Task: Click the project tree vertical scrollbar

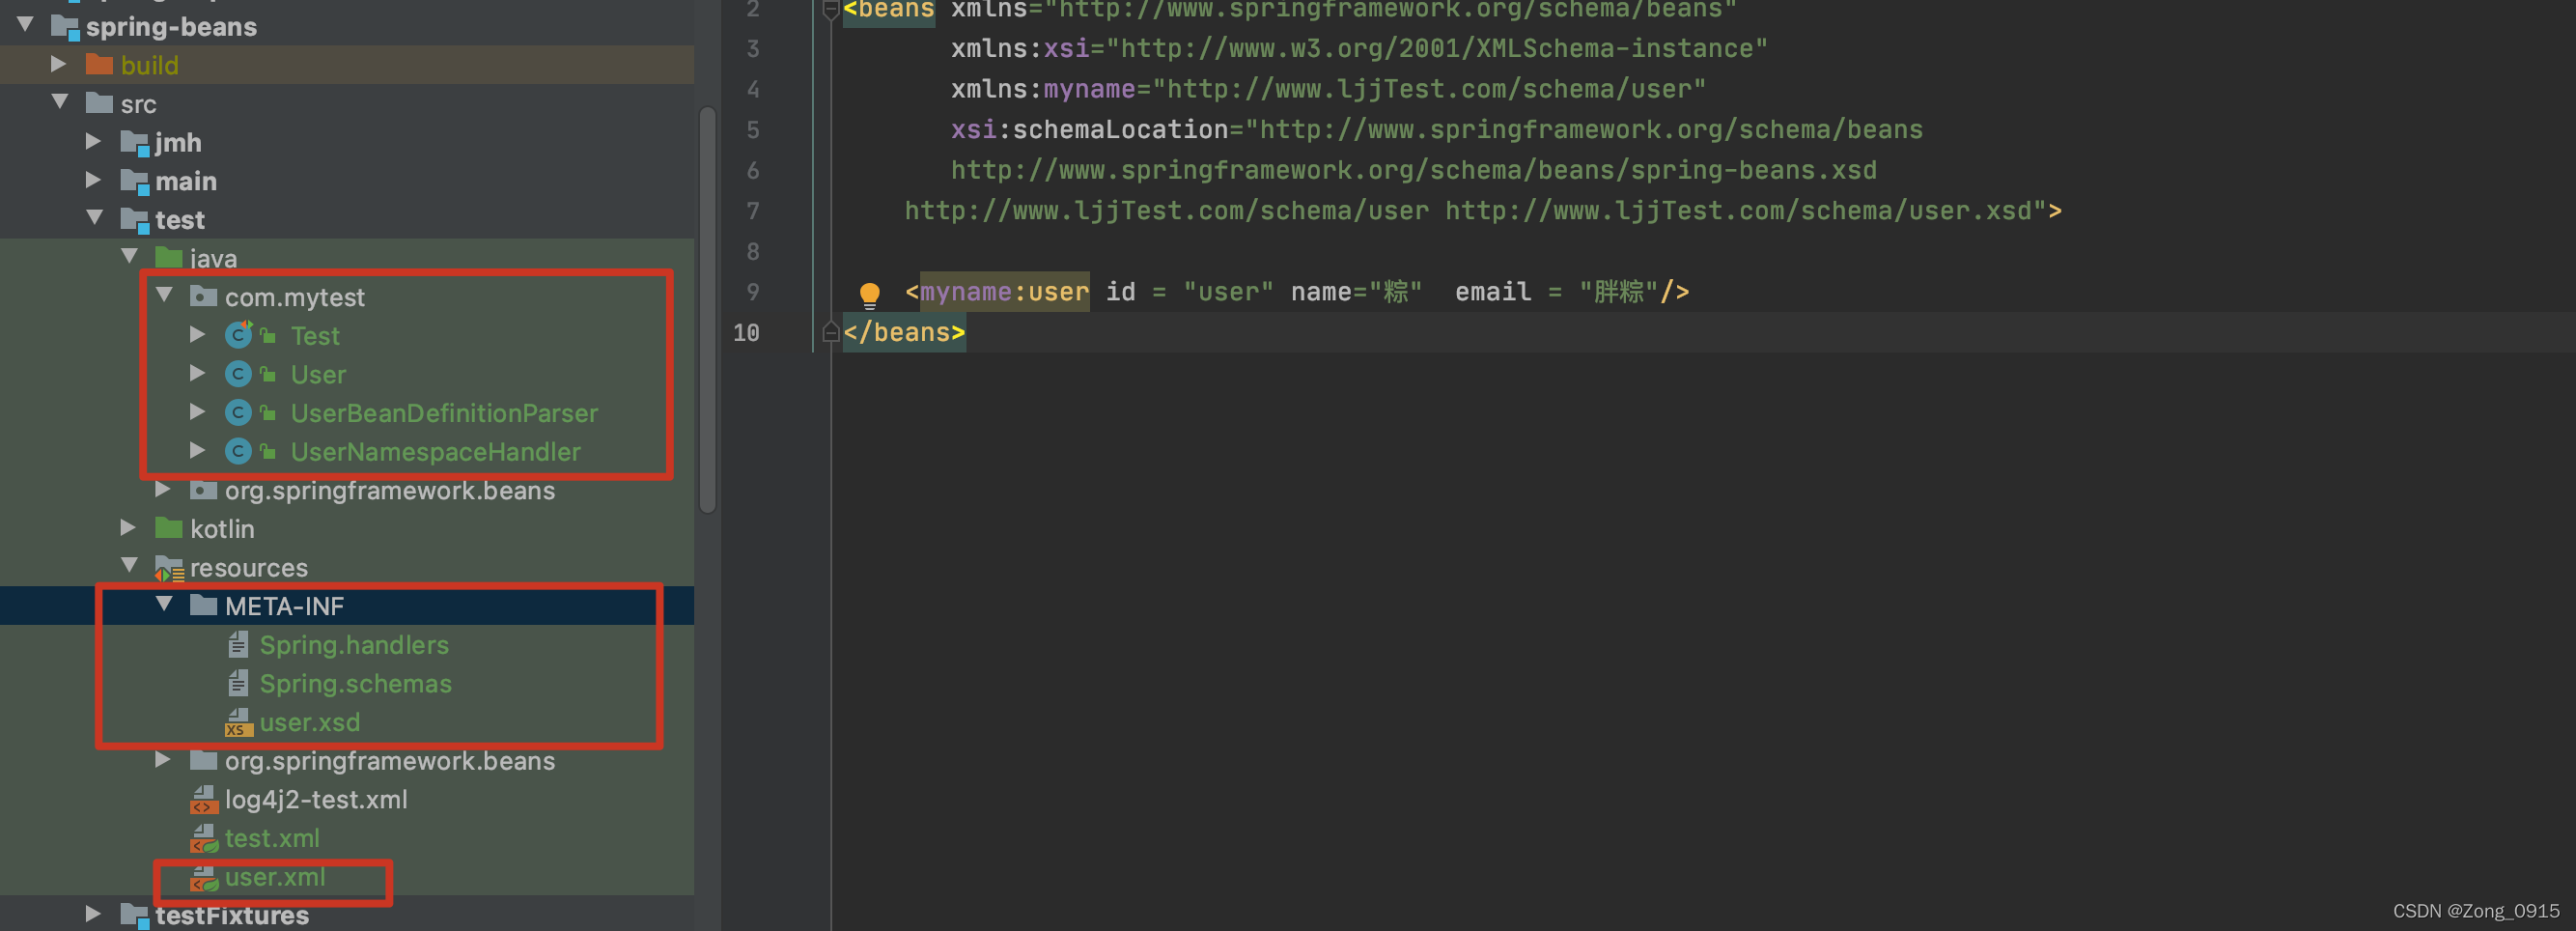Action: tap(707, 310)
